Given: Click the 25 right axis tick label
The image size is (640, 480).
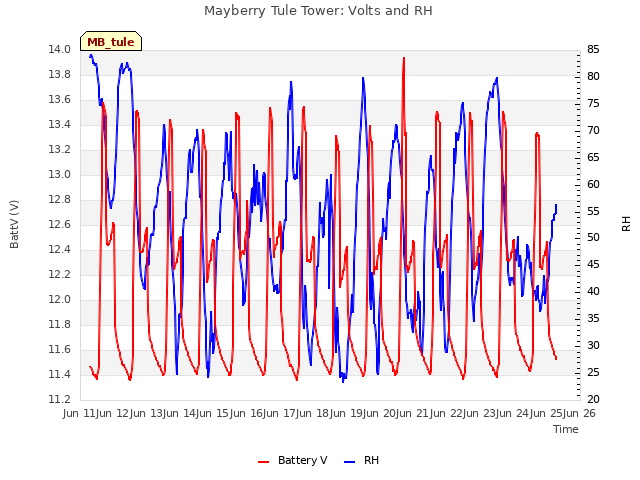Looking at the screenshot, I should [x=593, y=373].
